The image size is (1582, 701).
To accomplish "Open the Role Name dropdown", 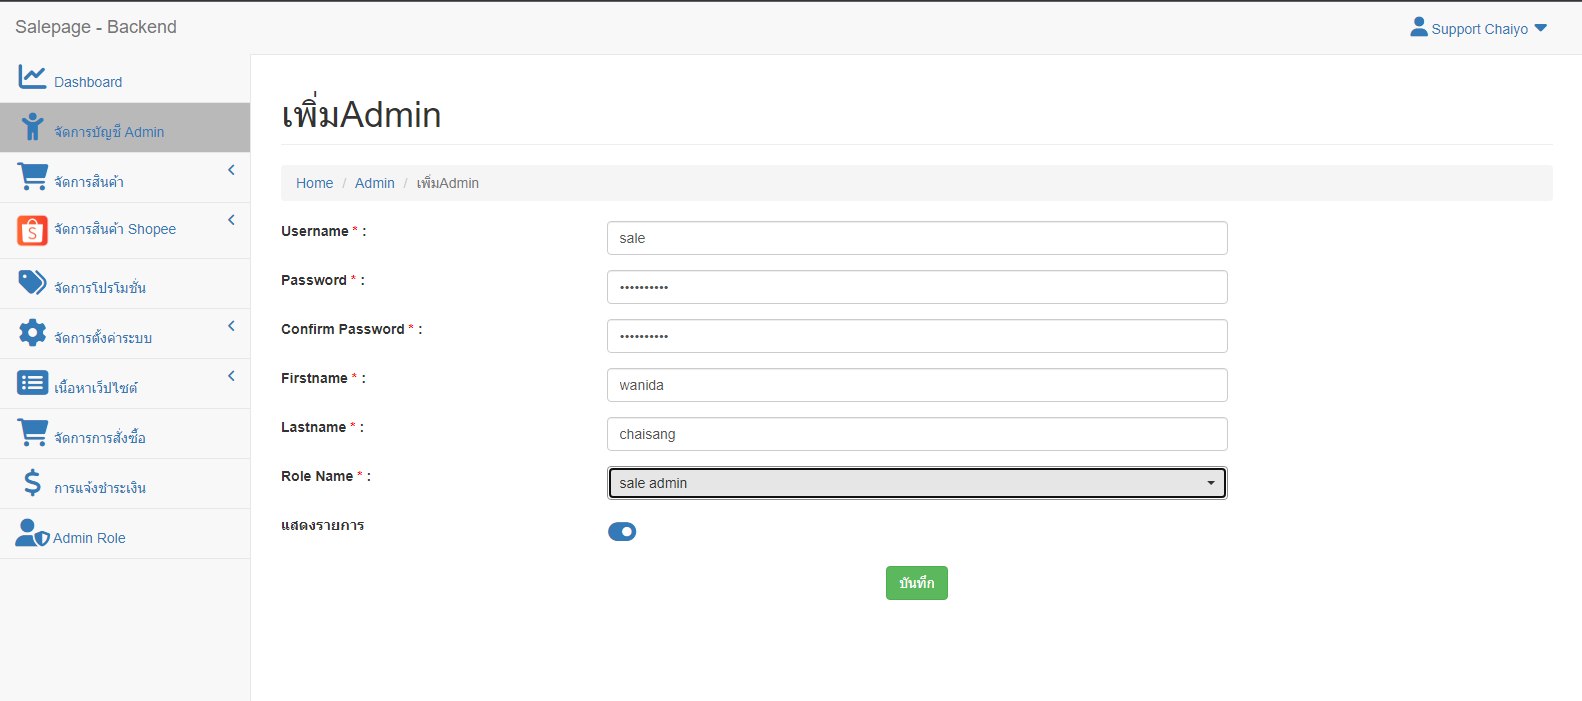I will click(x=916, y=483).
